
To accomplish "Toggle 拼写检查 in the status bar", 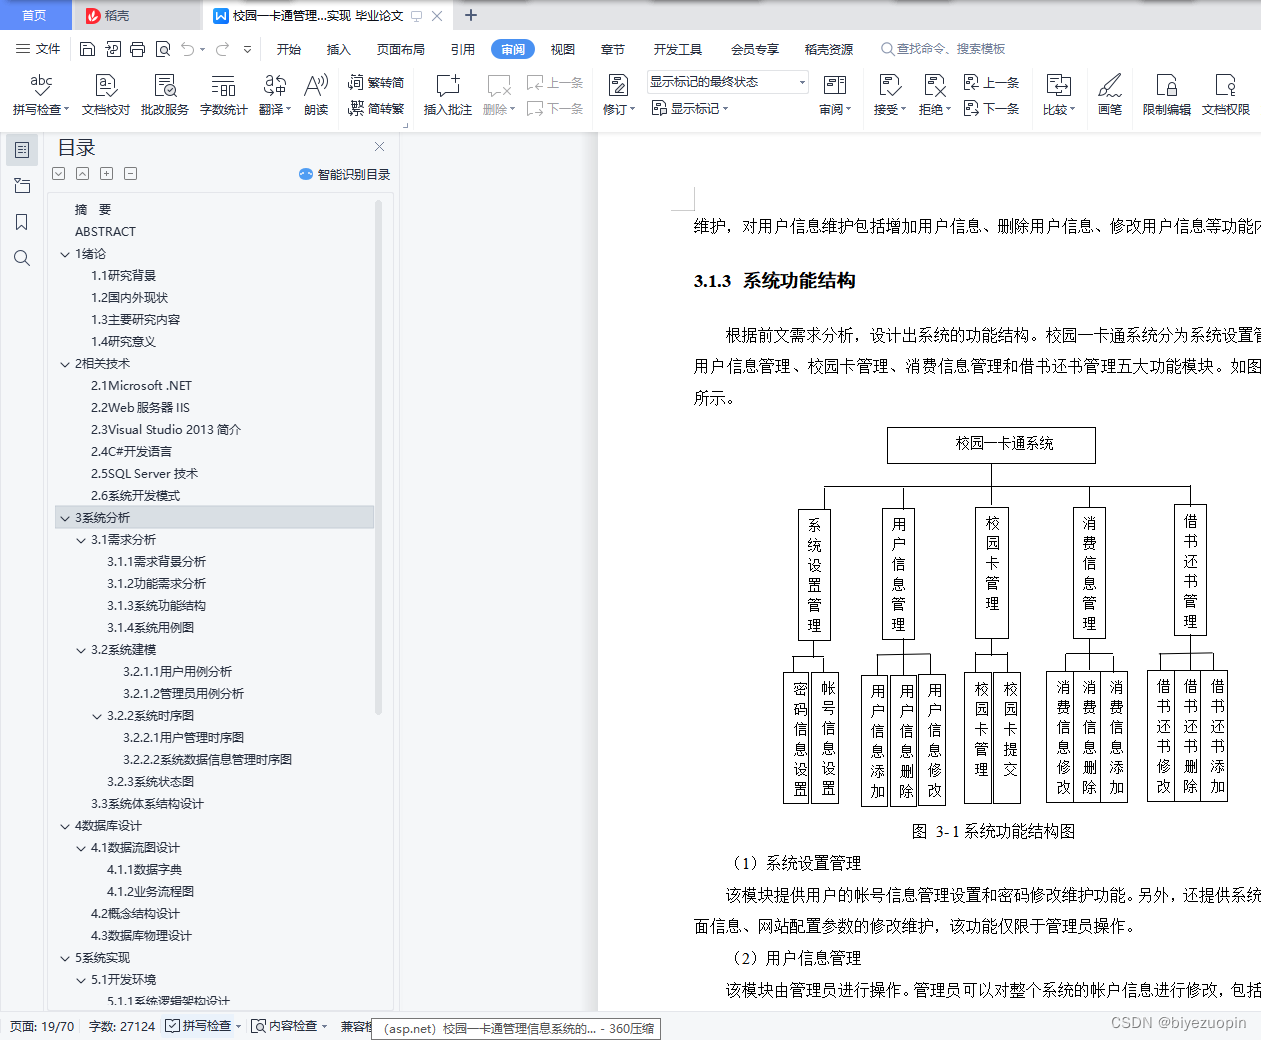I will (x=204, y=1026).
